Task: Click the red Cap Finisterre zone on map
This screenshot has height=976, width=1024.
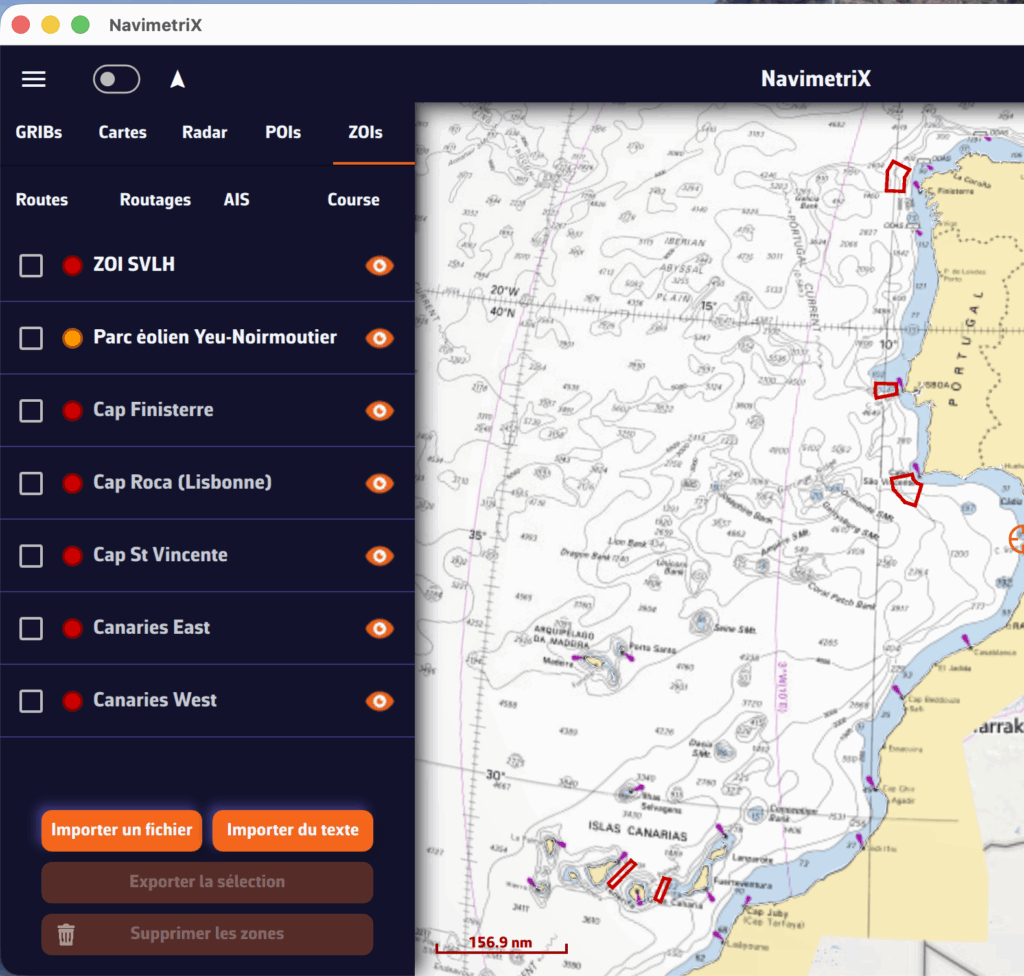Action: pyautogui.click(x=897, y=177)
